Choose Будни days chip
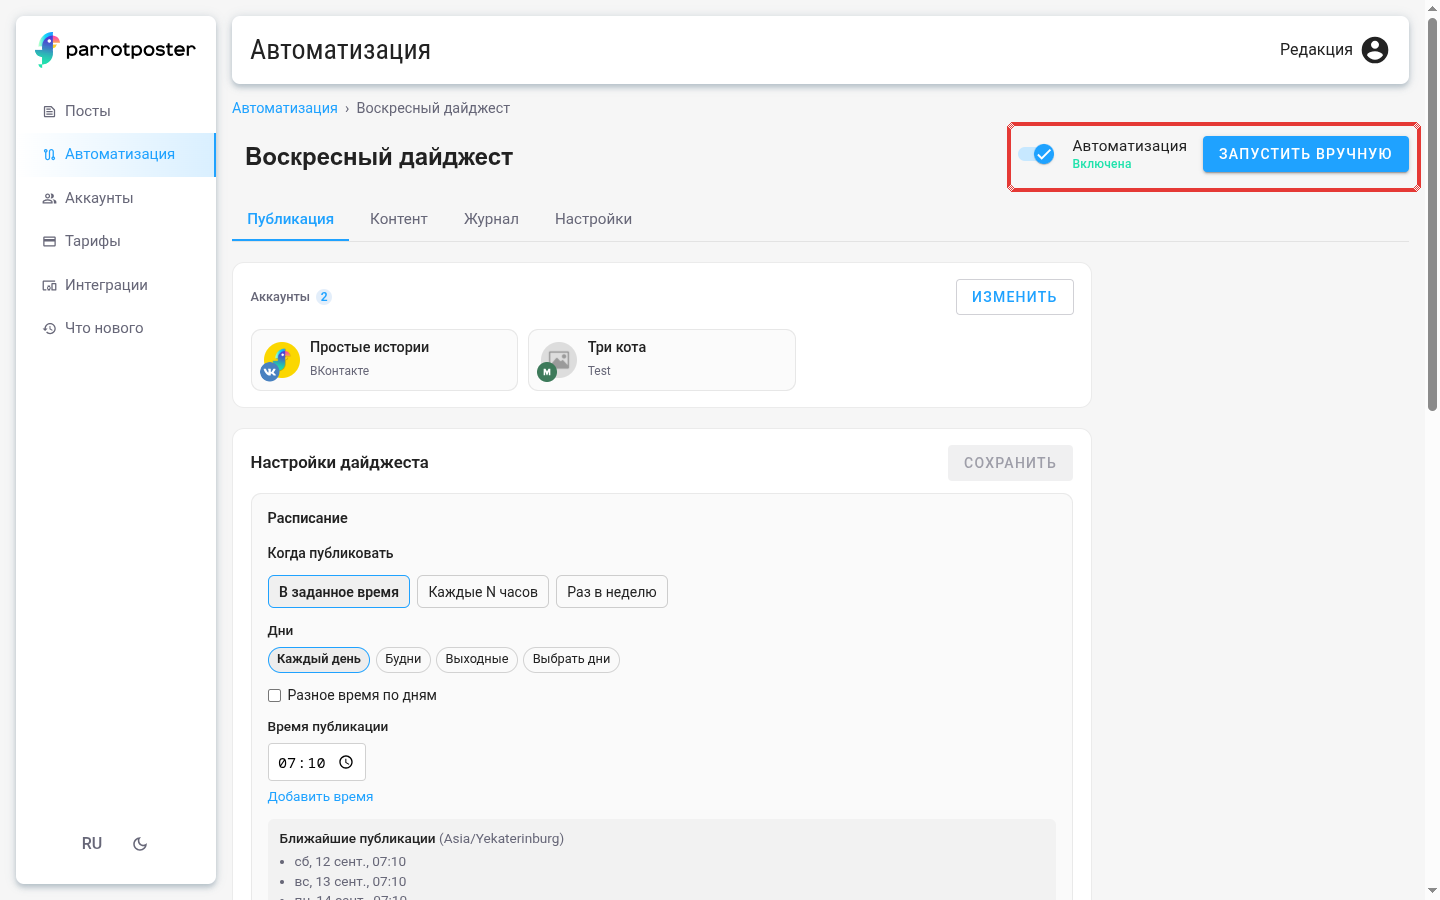This screenshot has width=1440, height=900. point(403,660)
